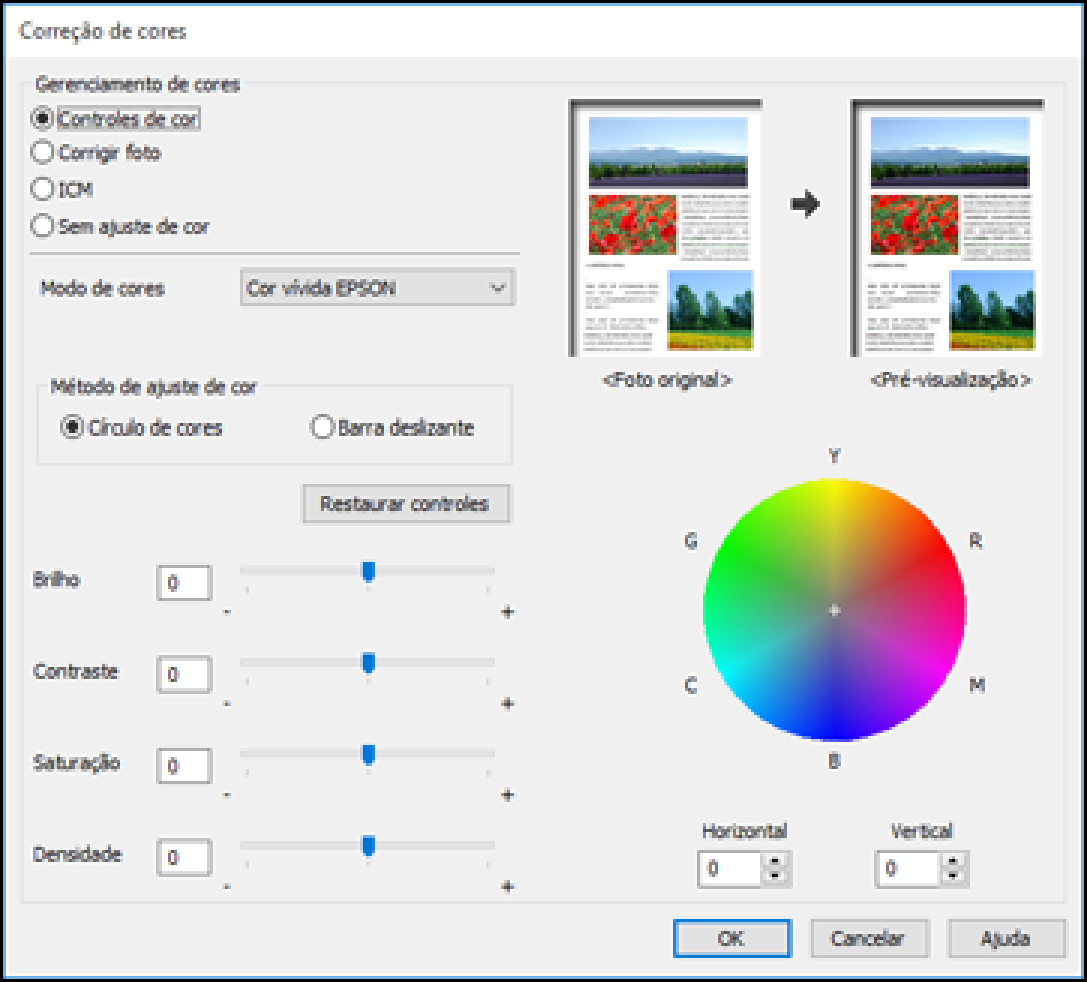Image resolution: width=1087 pixels, height=982 pixels.
Task: Click the plus sign of the Brilho slider
Action: pos(508,611)
